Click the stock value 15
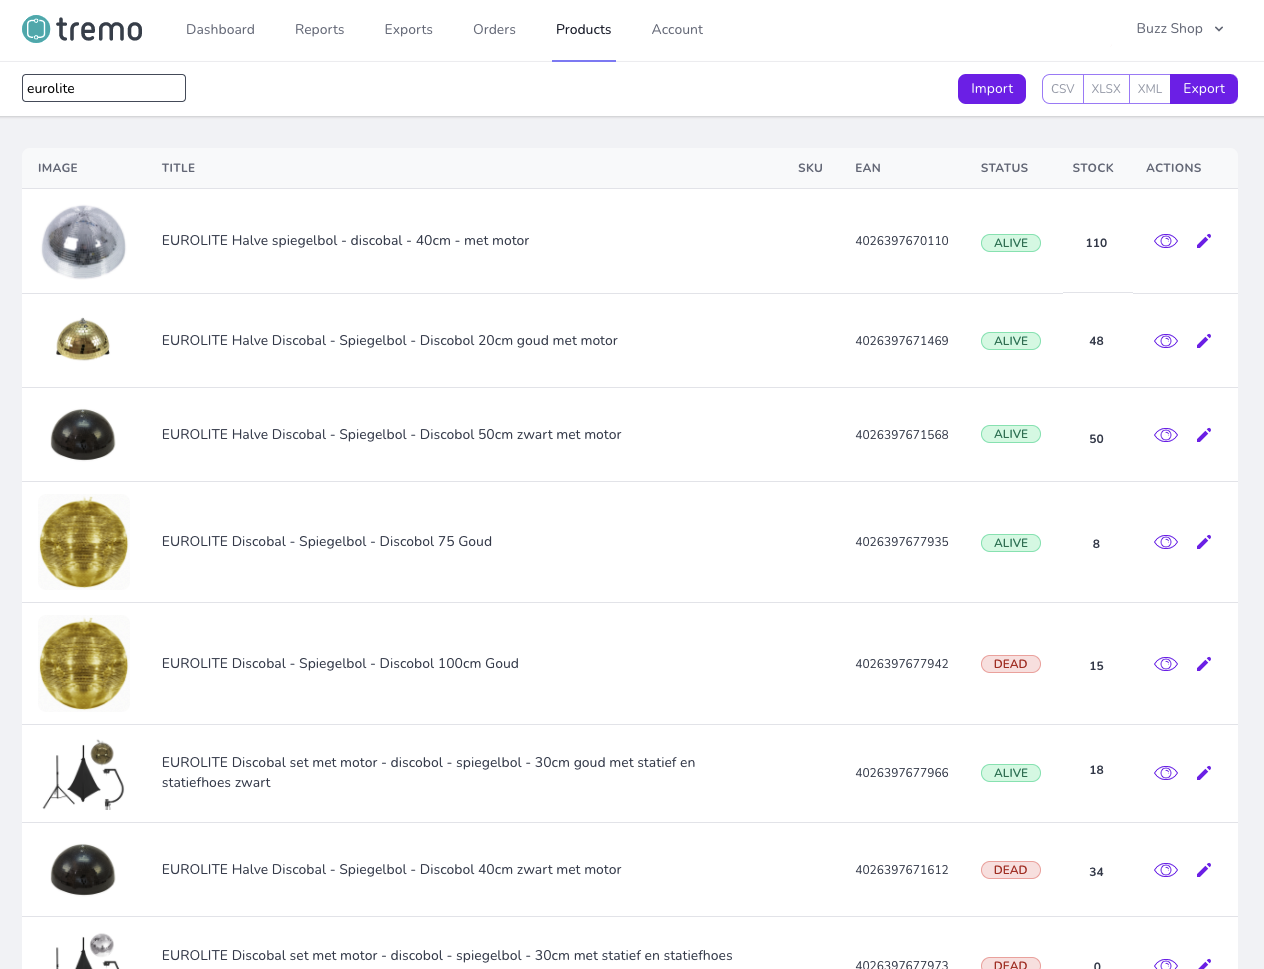 (1096, 666)
